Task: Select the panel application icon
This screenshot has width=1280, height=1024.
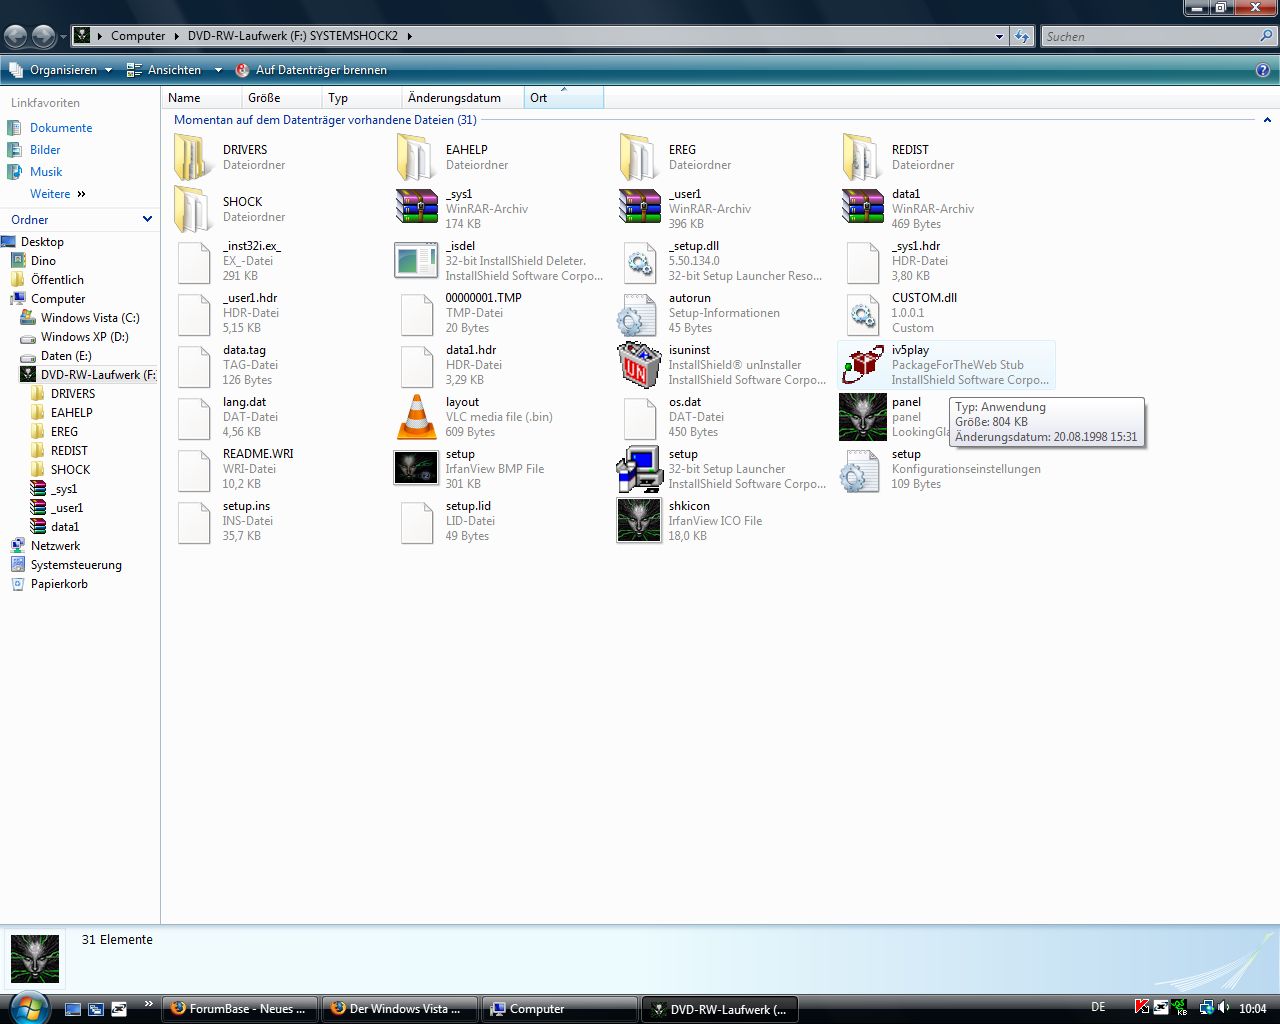Action: click(862, 417)
